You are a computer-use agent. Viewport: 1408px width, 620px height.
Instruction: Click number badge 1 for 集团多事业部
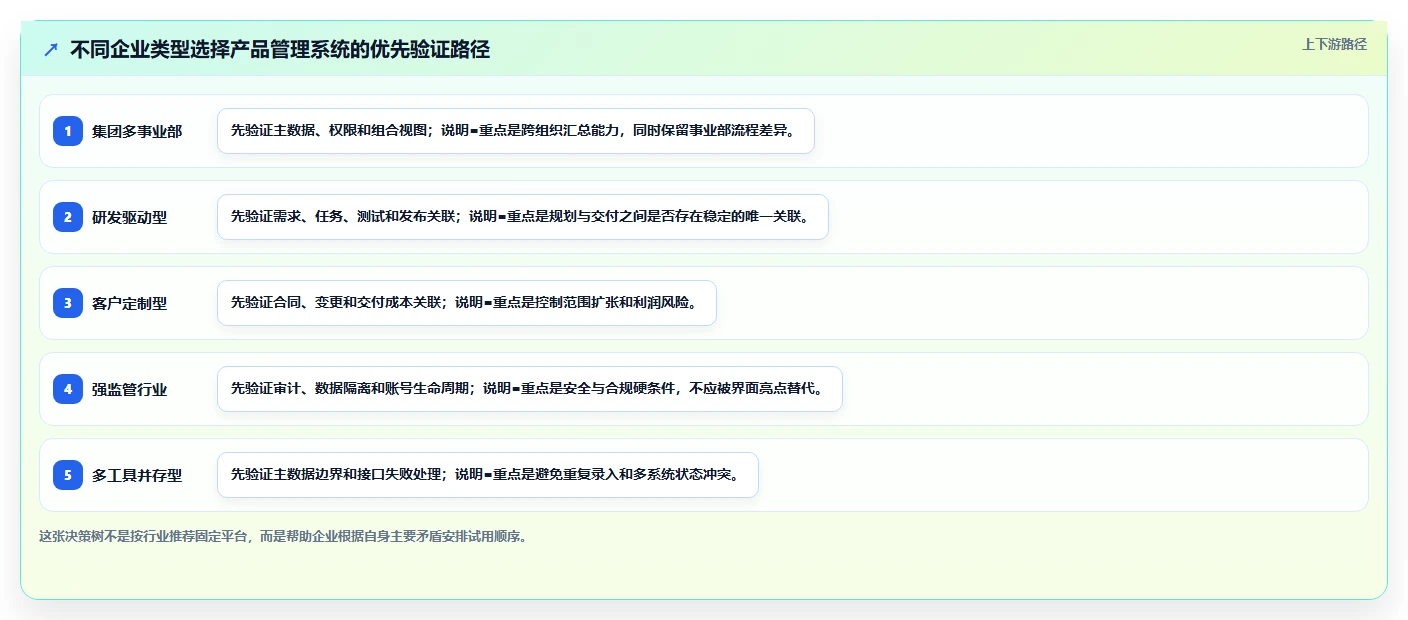pos(68,131)
